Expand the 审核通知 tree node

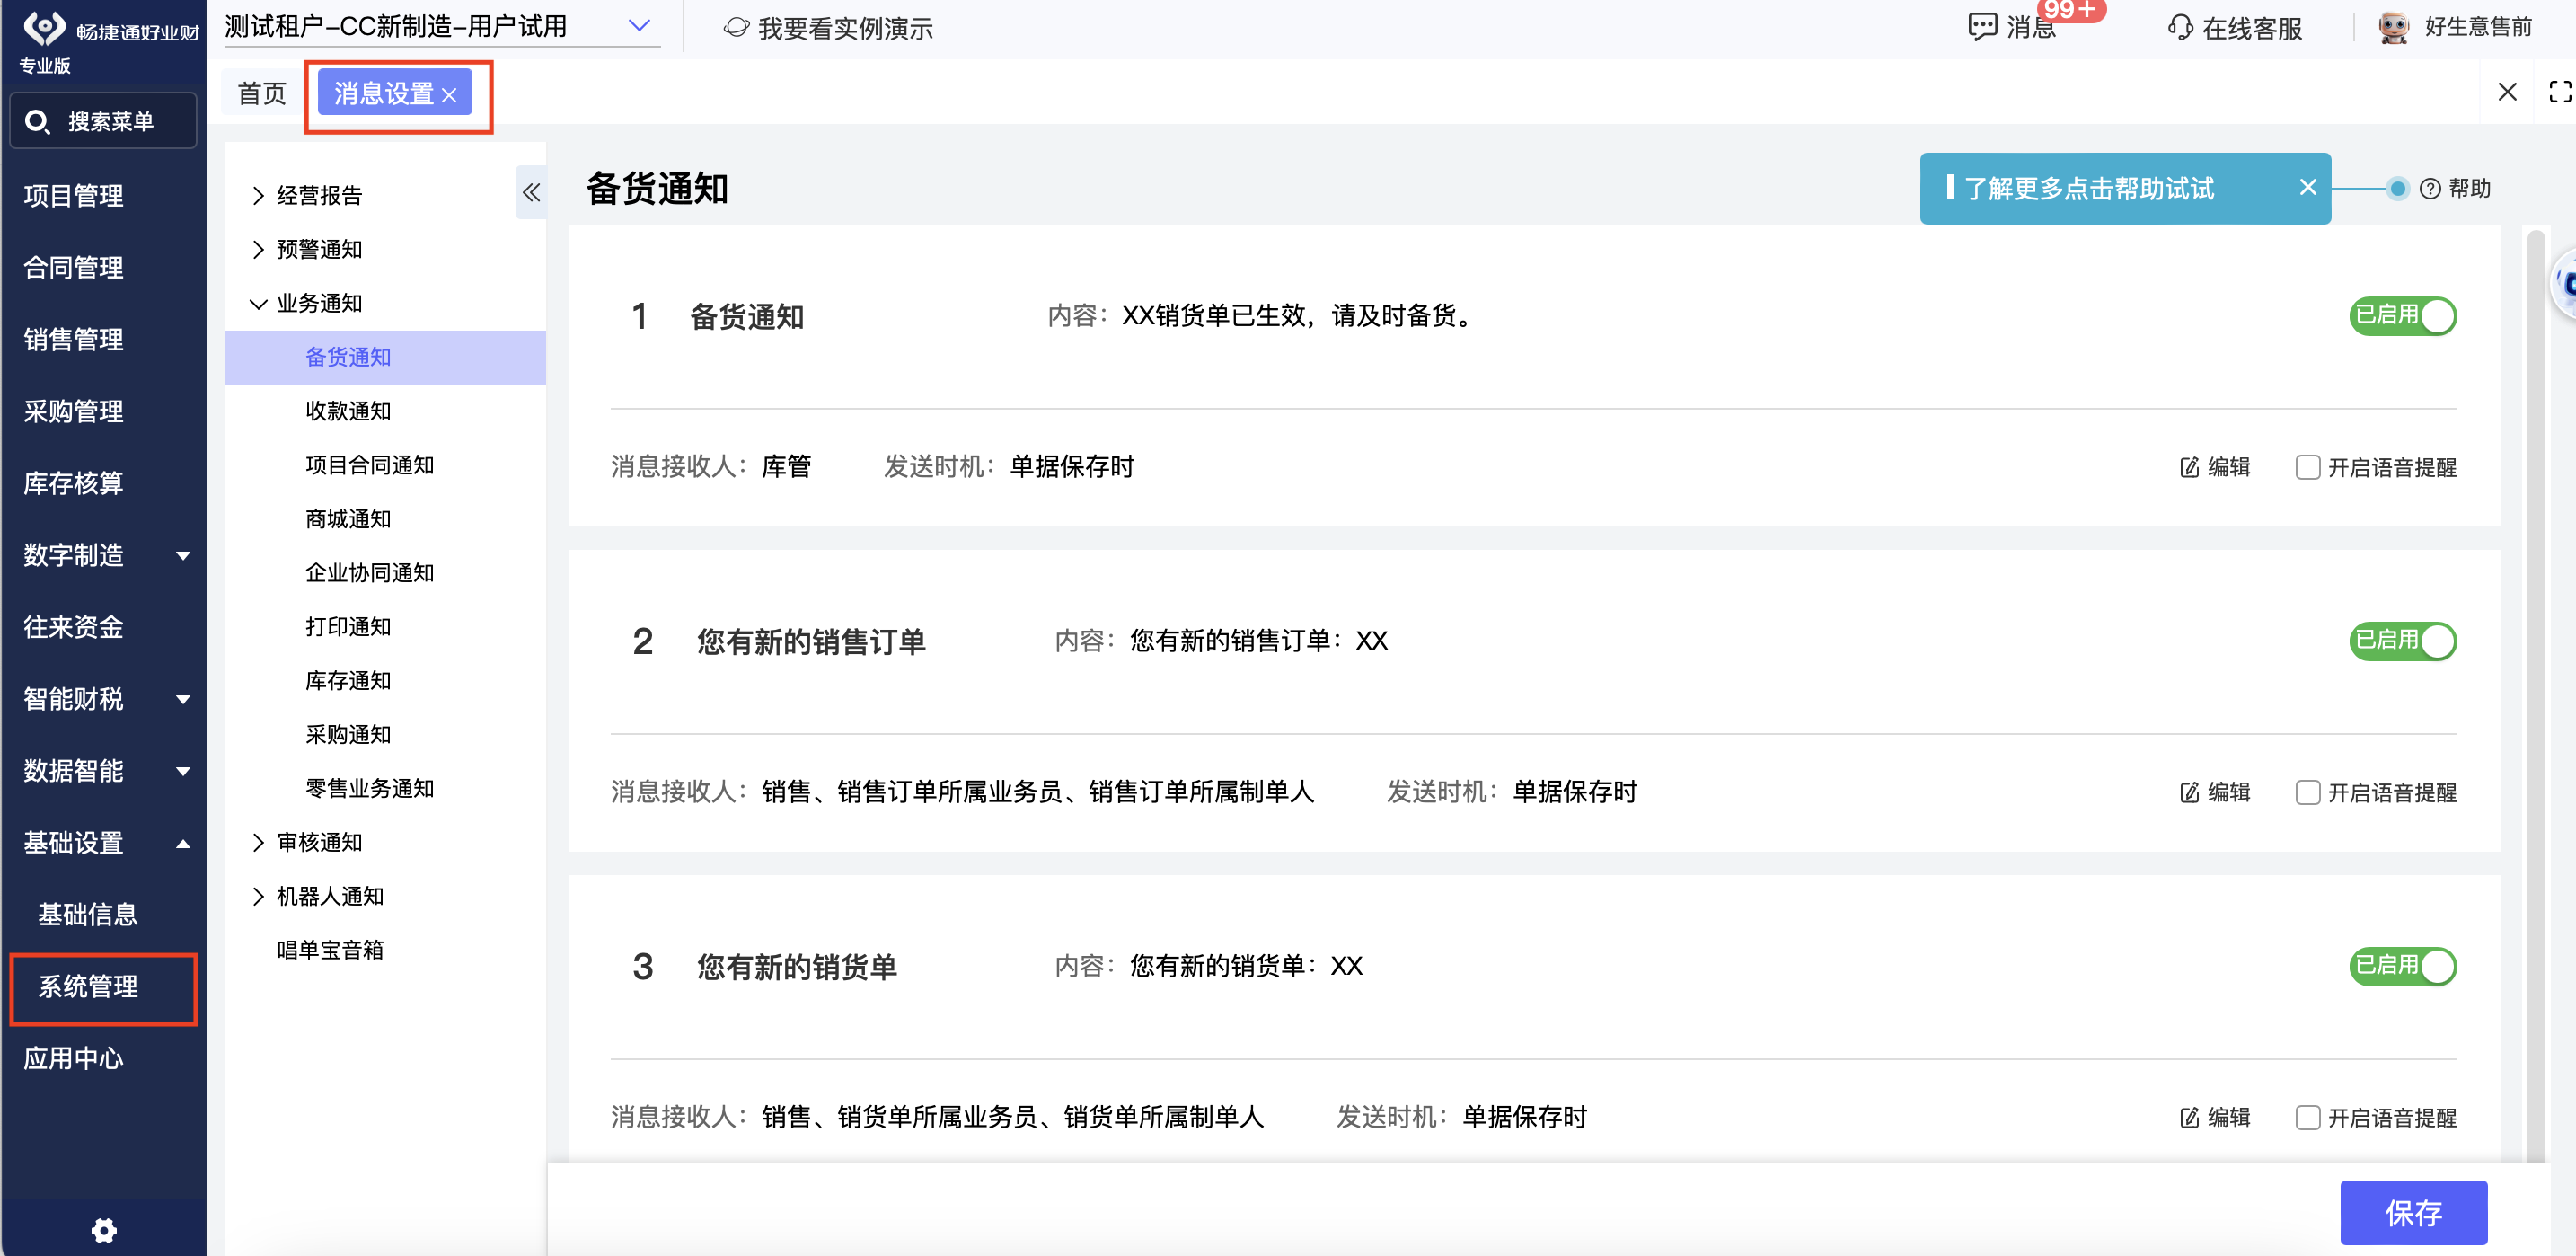click(258, 842)
